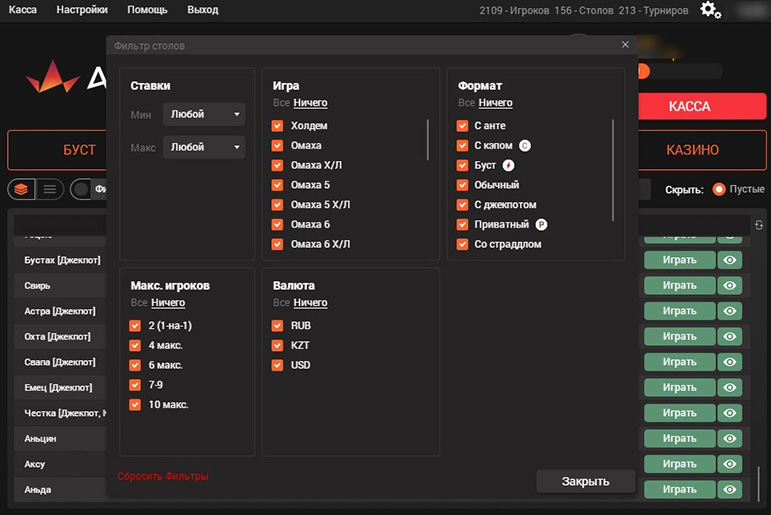Uncheck the Холдем game checkbox
The height and width of the screenshot is (515, 771).
(x=278, y=126)
